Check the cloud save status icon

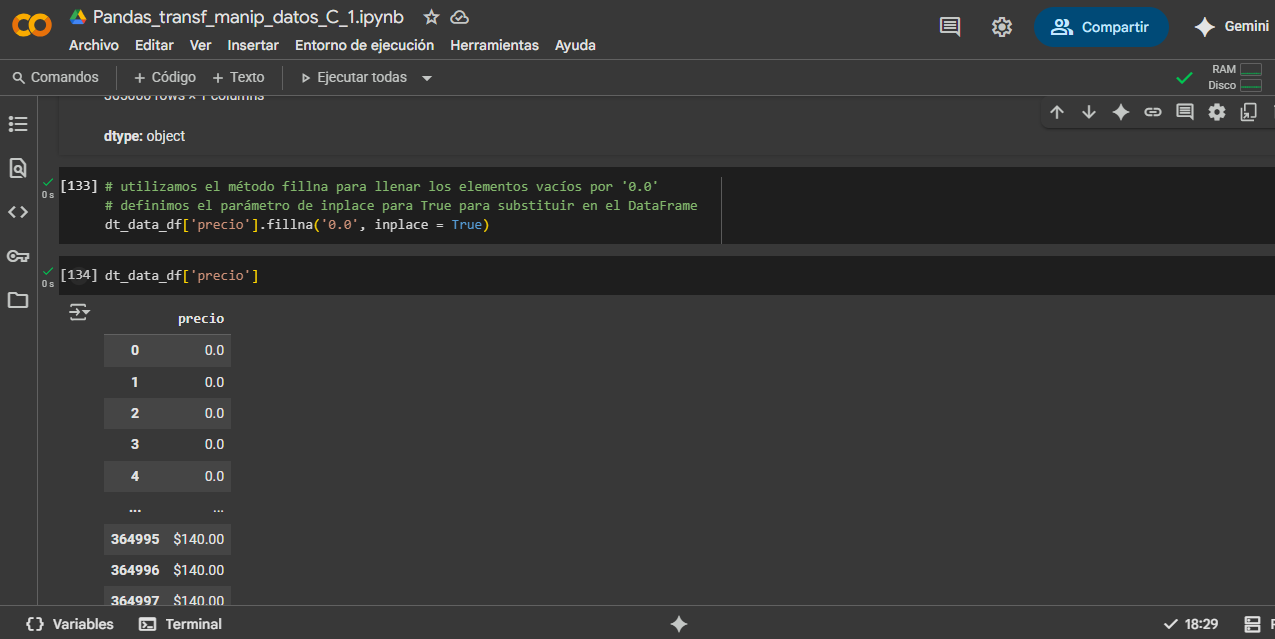(x=460, y=17)
